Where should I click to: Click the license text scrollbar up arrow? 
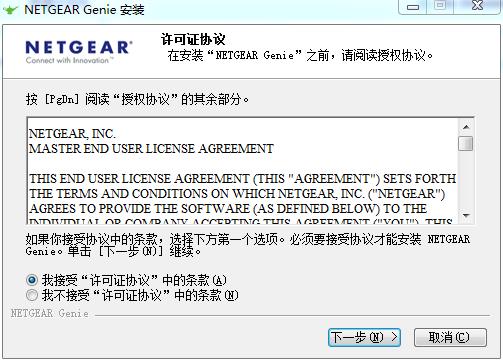point(466,127)
